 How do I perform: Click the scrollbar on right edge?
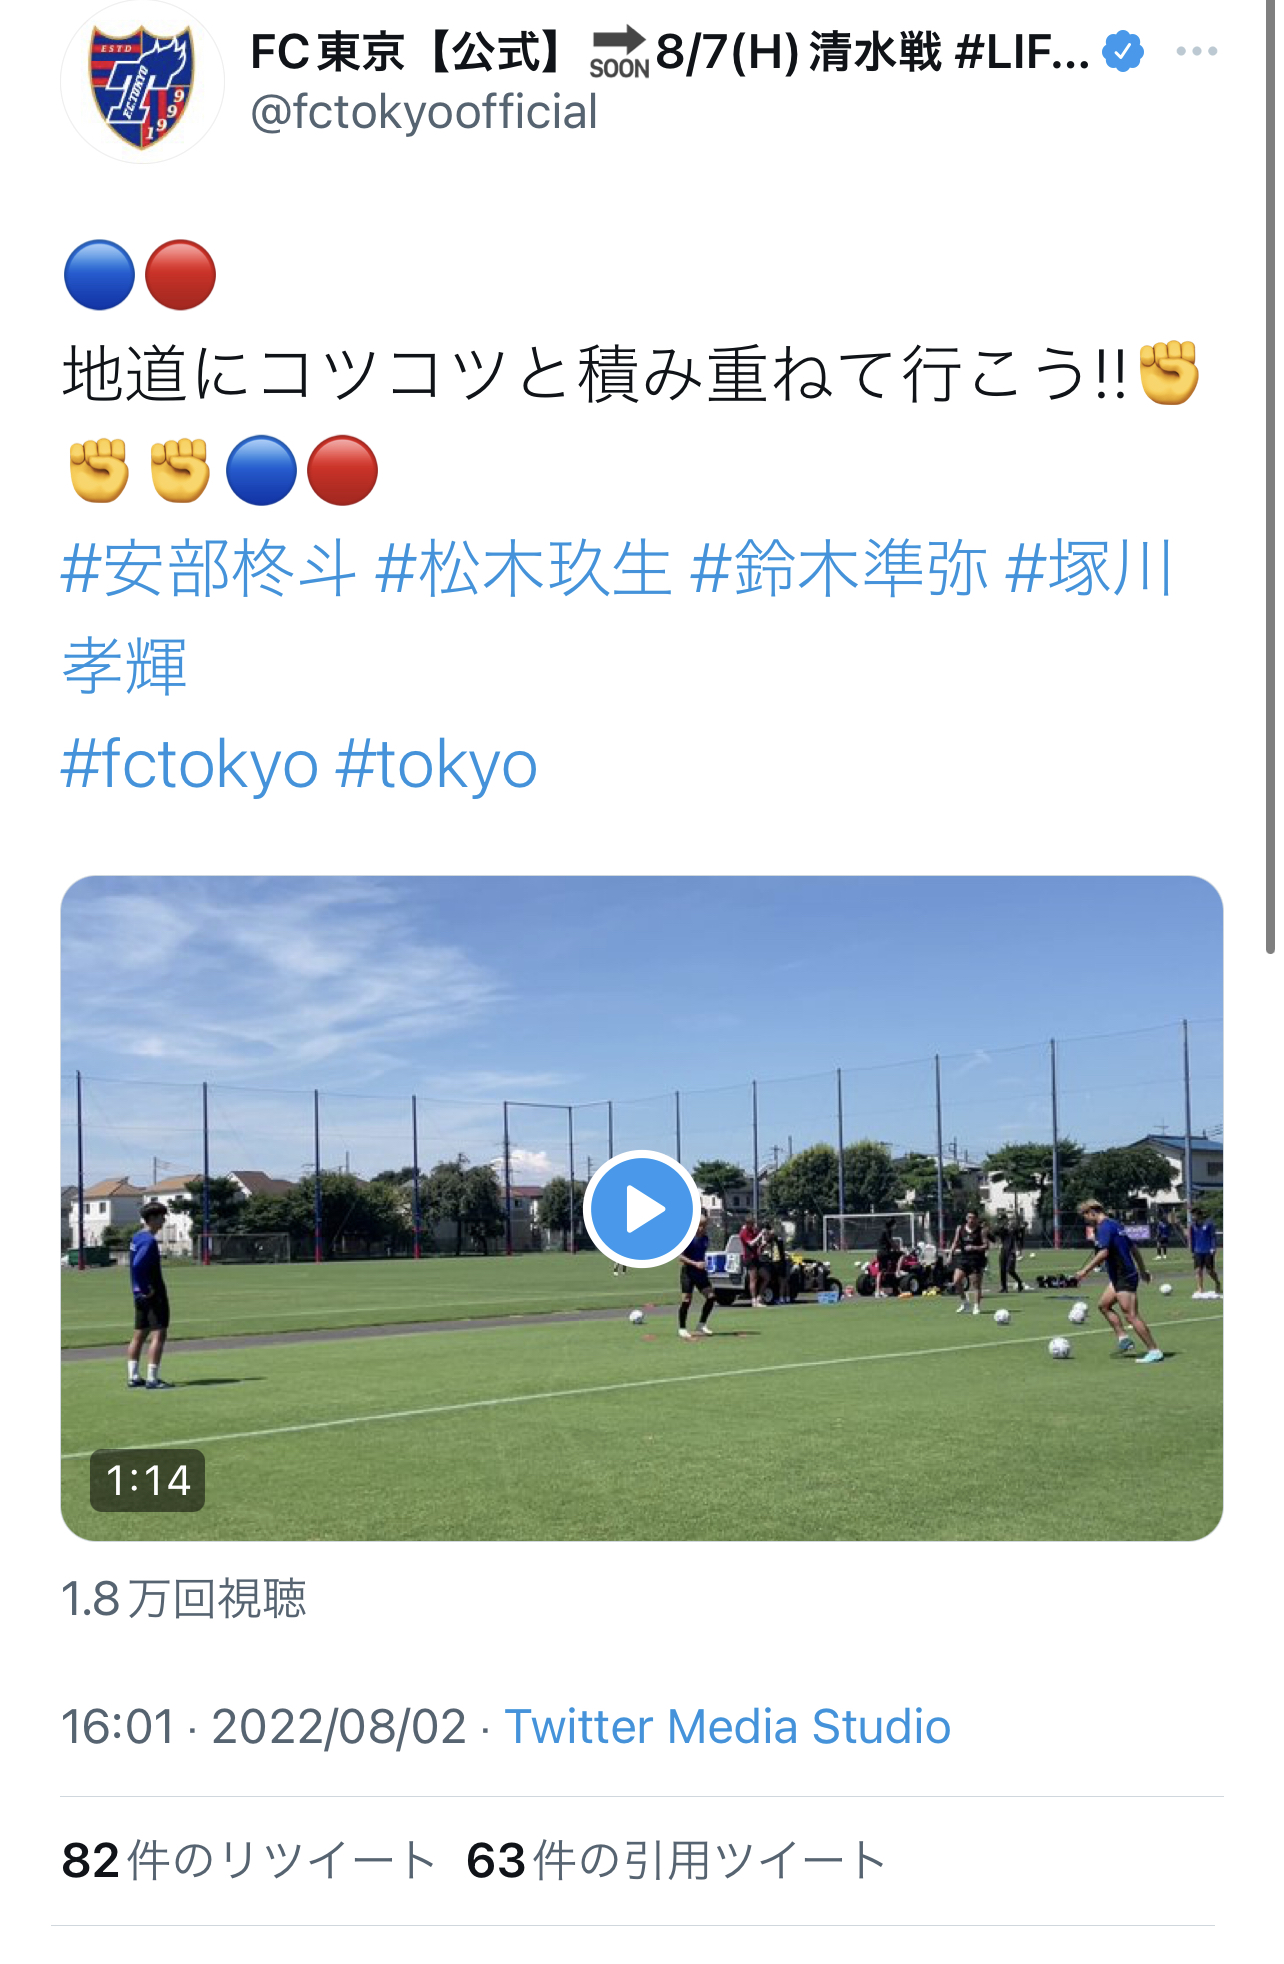click(x=1270, y=478)
